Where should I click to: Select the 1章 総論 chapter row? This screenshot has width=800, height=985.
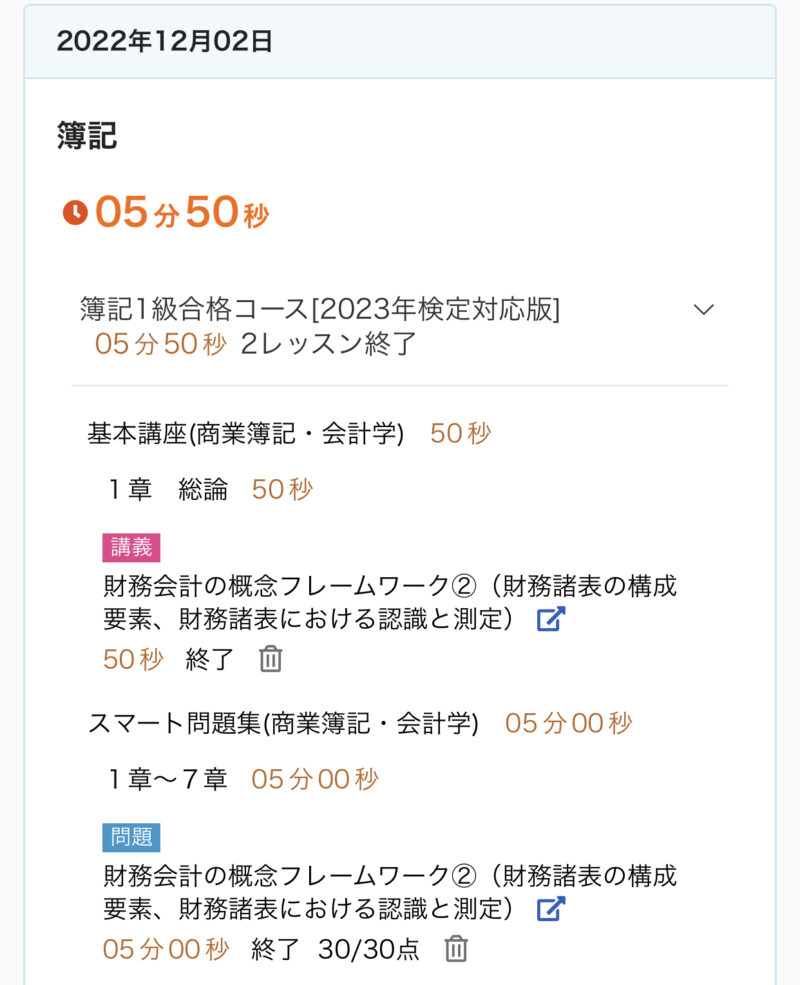coord(169,490)
